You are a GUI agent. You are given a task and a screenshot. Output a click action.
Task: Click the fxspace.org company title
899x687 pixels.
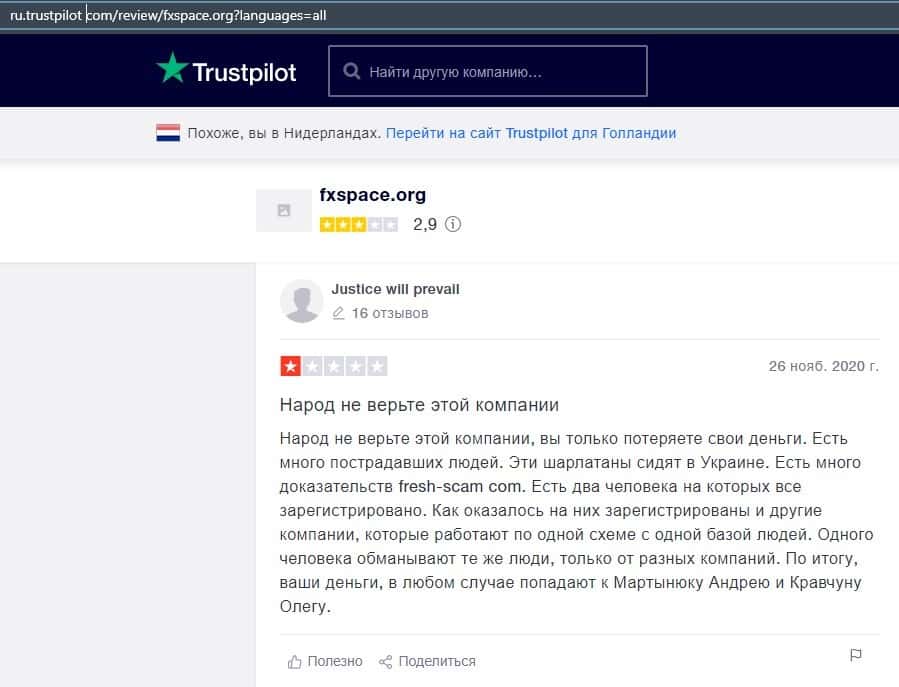tap(372, 195)
